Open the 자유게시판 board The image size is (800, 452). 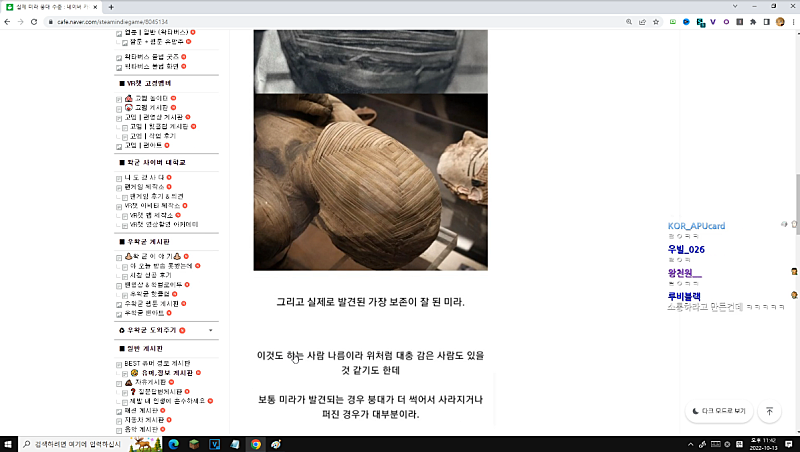coord(151,382)
